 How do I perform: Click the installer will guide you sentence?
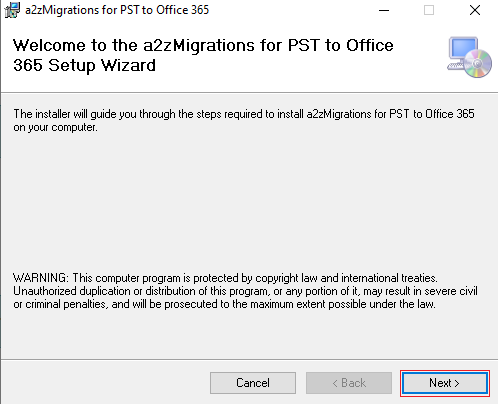pyautogui.click(x=244, y=114)
